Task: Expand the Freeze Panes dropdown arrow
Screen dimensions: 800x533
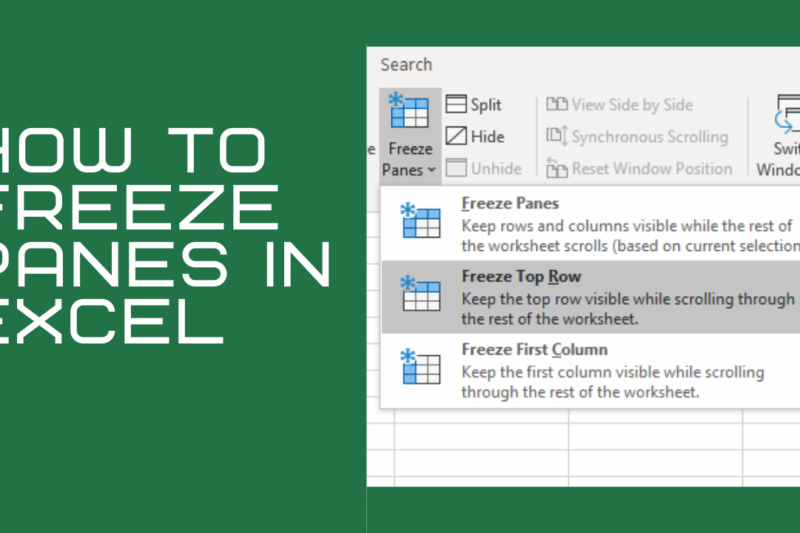Action: [431, 170]
